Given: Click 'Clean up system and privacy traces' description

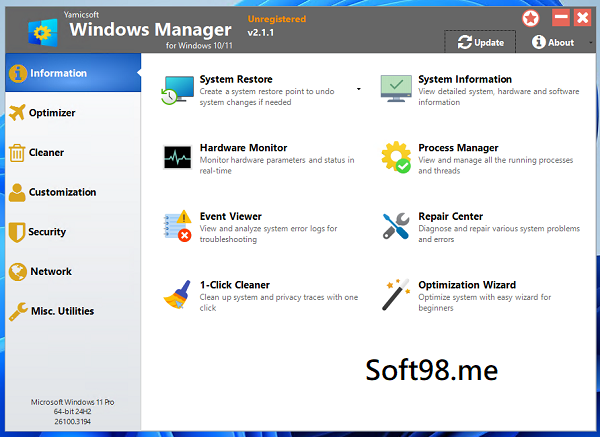Looking at the screenshot, I should [x=279, y=302].
